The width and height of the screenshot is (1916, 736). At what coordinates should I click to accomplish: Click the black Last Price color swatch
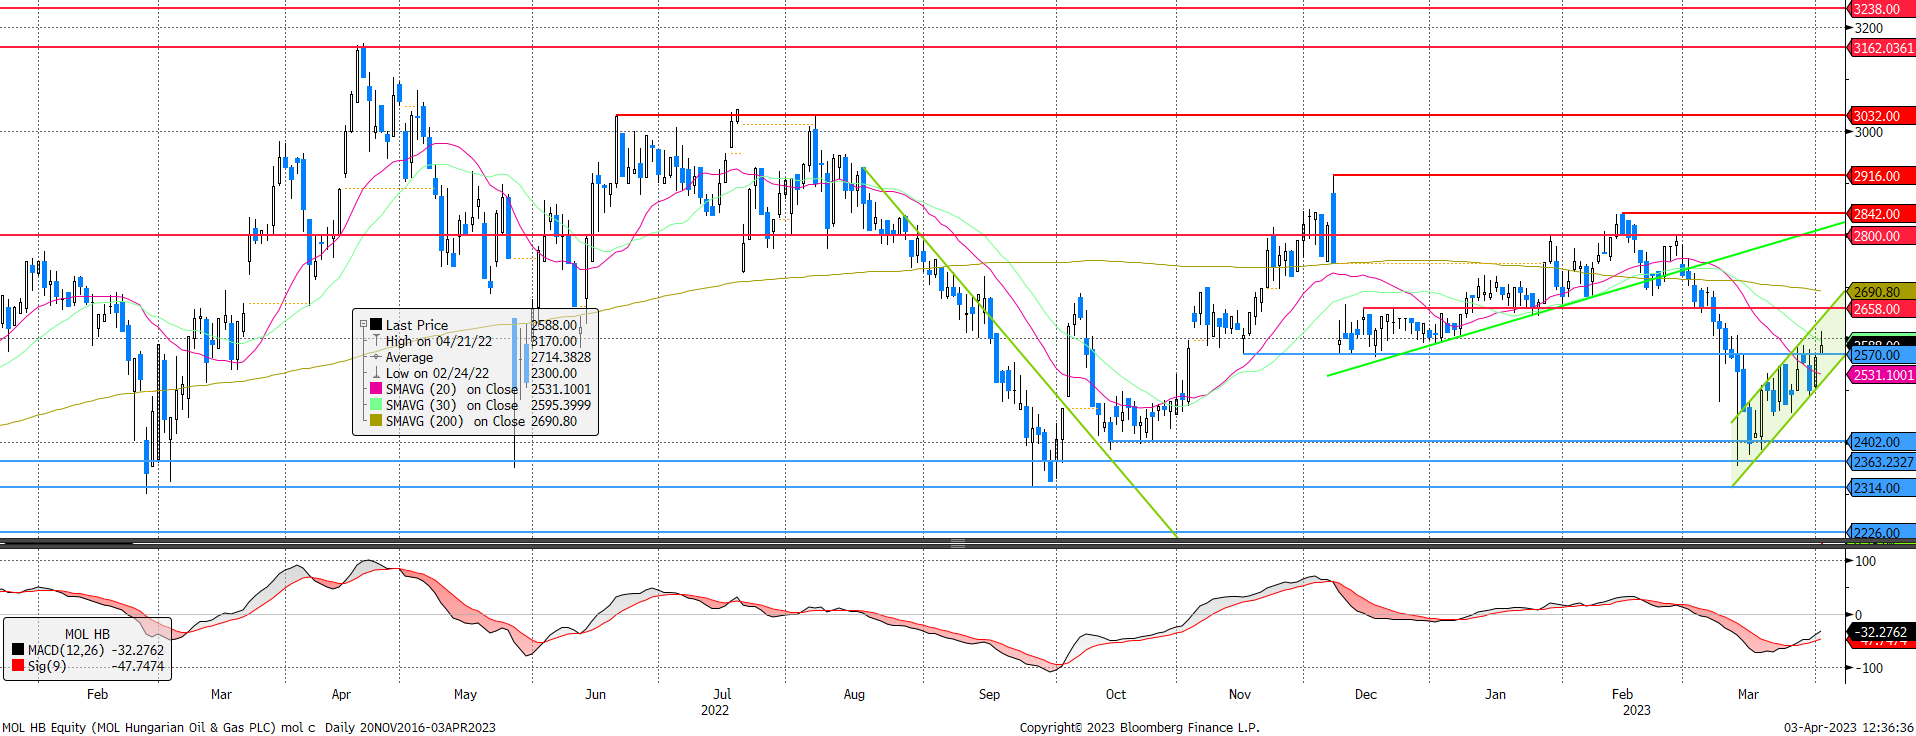(x=377, y=325)
